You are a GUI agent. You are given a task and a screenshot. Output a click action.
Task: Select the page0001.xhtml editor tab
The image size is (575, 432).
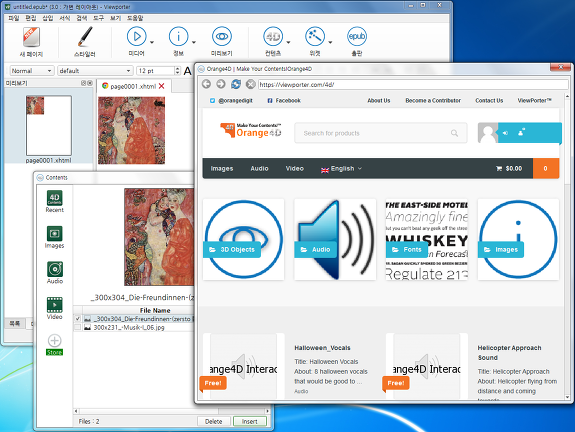click(x=133, y=86)
